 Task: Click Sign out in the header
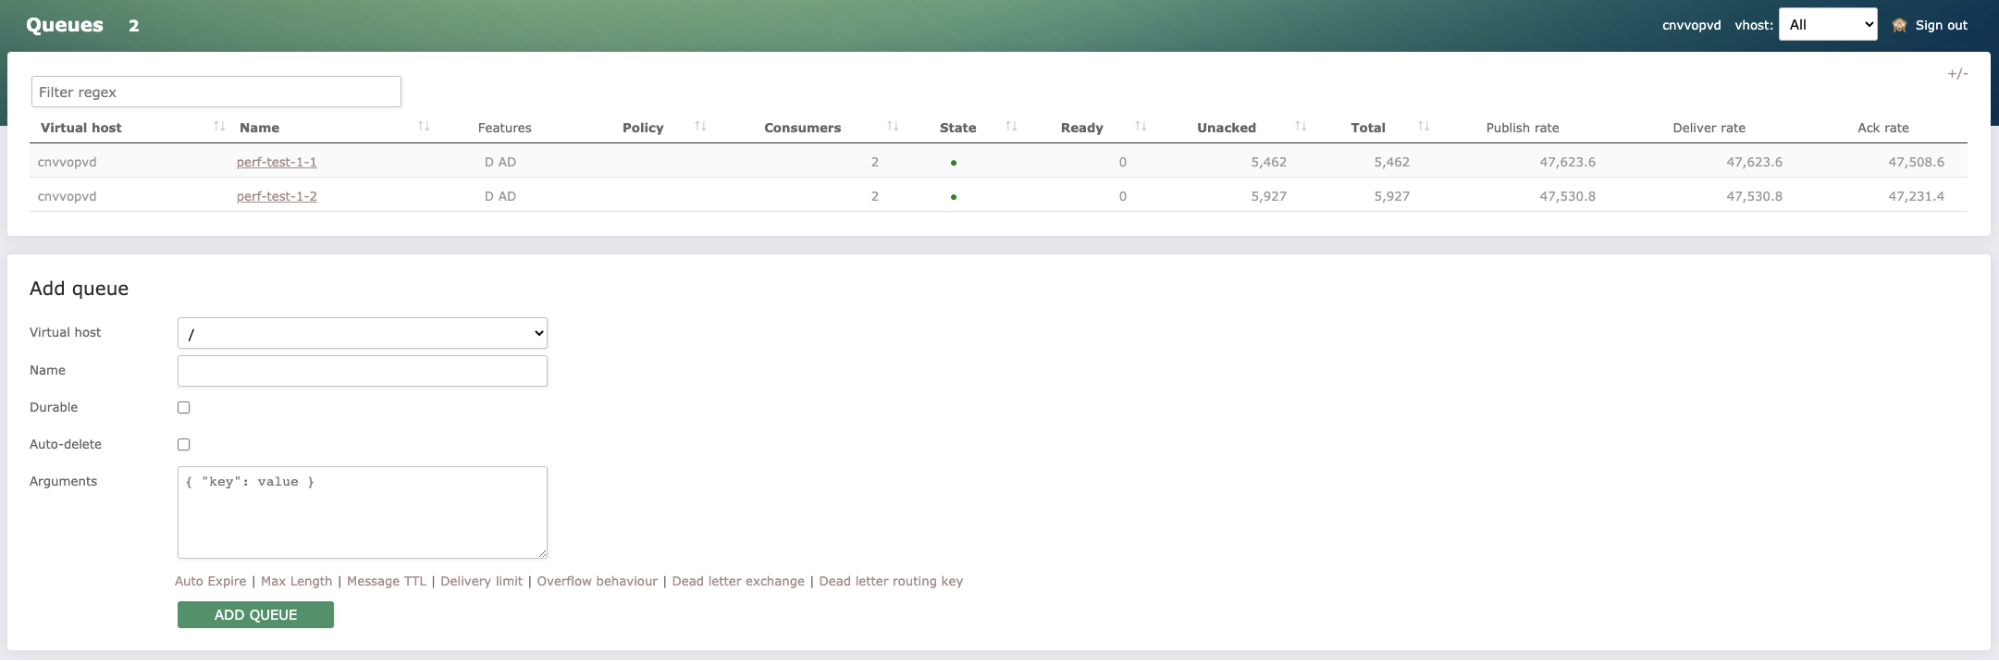tap(1940, 25)
